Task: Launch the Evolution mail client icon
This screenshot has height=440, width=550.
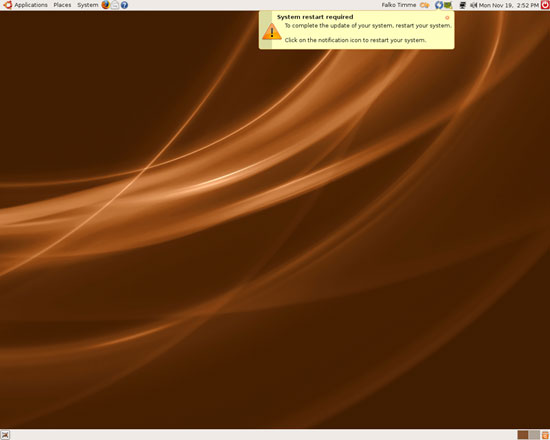Action: pyautogui.click(x=115, y=5)
